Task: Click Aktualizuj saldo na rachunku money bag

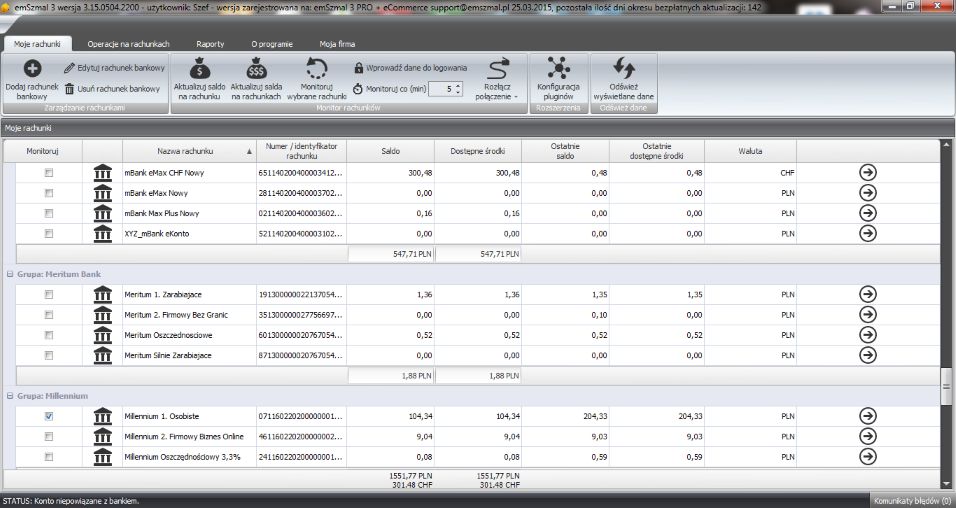Action: tap(199, 69)
